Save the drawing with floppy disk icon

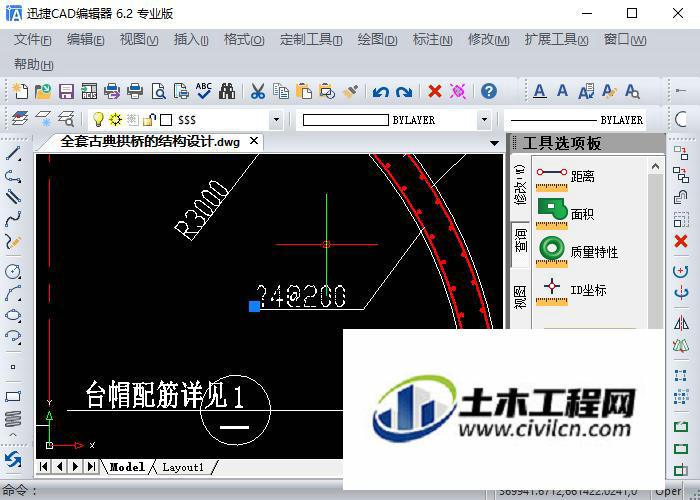click(x=66, y=92)
